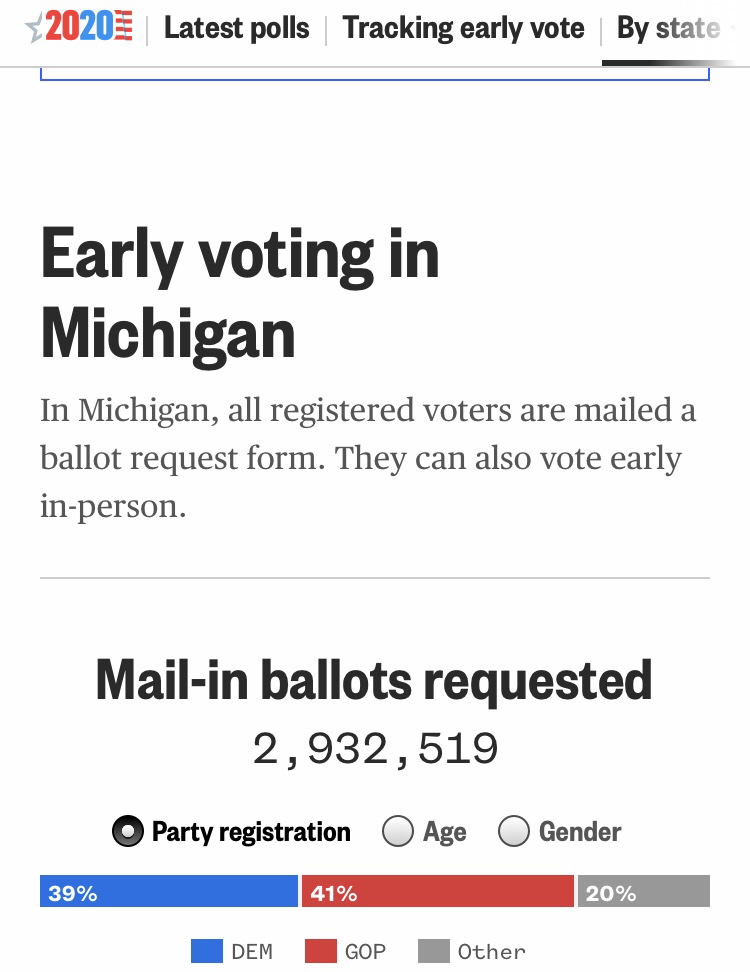Image resolution: width=750 pixels, height=972 pixels.
Task: Select the Age radio button
Action: [x=398, y=831]
